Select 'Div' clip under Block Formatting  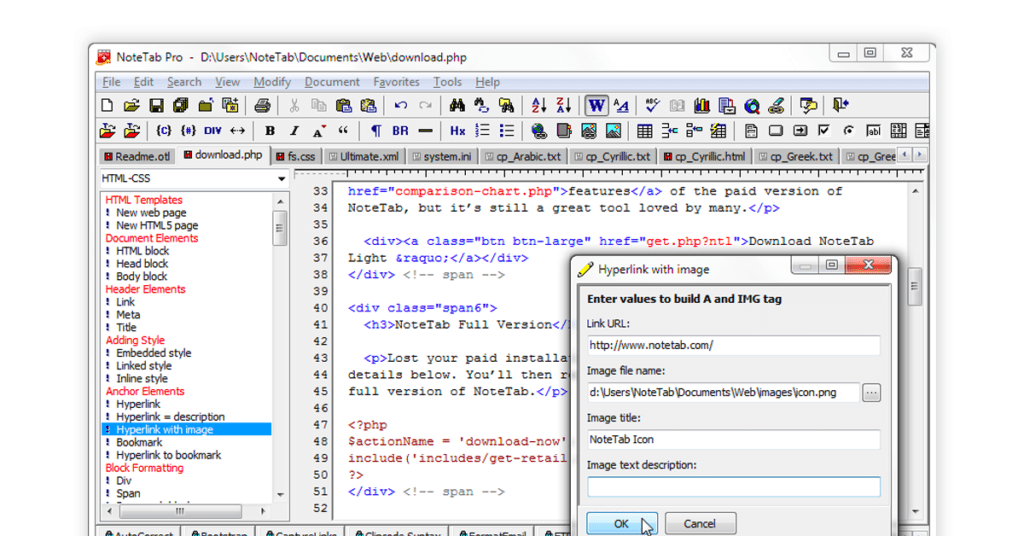pyautogui.click(x=123, y=481)
